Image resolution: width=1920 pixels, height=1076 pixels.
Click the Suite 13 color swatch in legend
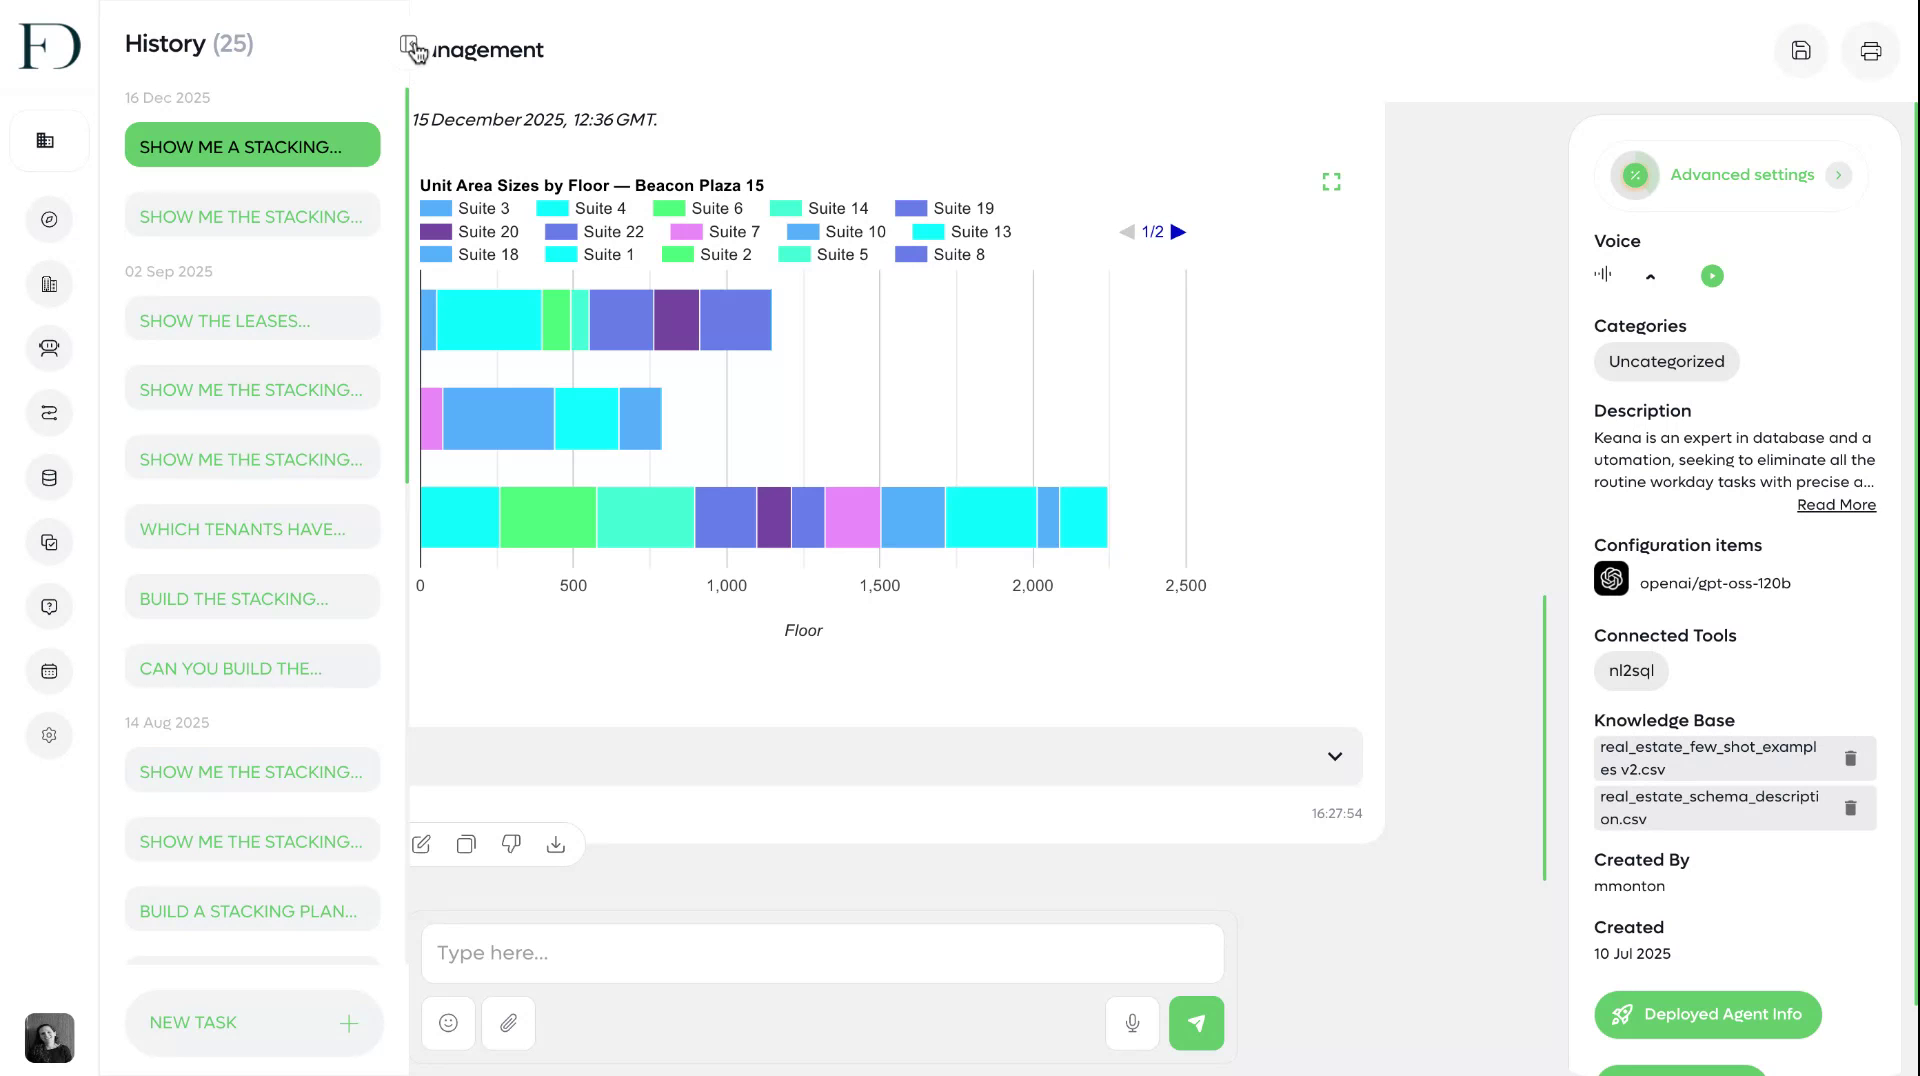click(x=928, y=231)
